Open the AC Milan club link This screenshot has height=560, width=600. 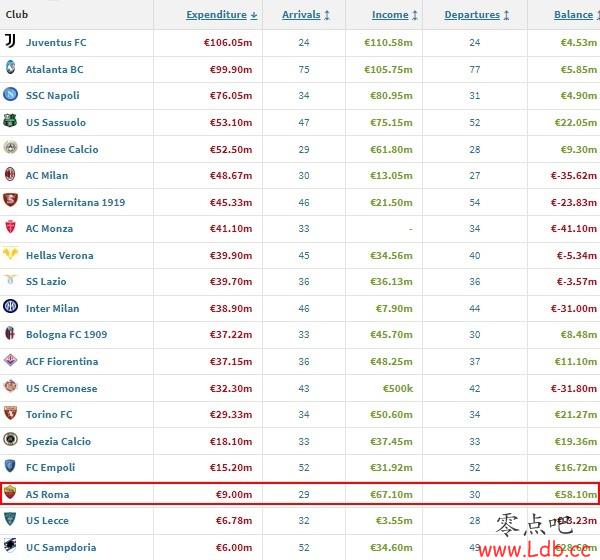point(47,176)
